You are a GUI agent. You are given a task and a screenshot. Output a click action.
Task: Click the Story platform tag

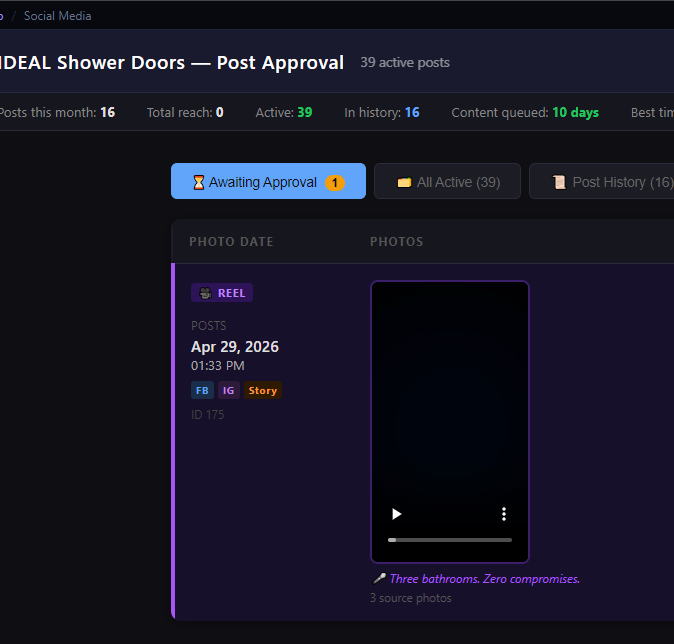point(263,390)
